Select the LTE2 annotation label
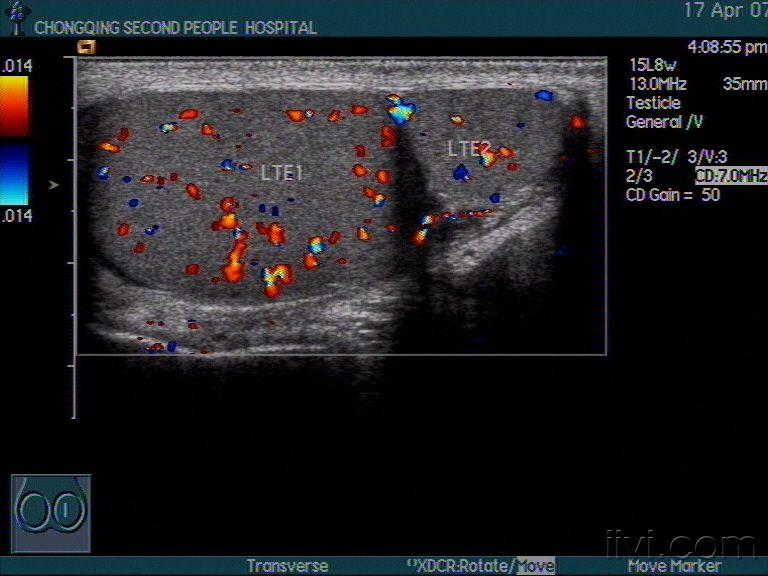This screenshot has width=768, height=576. tap(467, 149)
